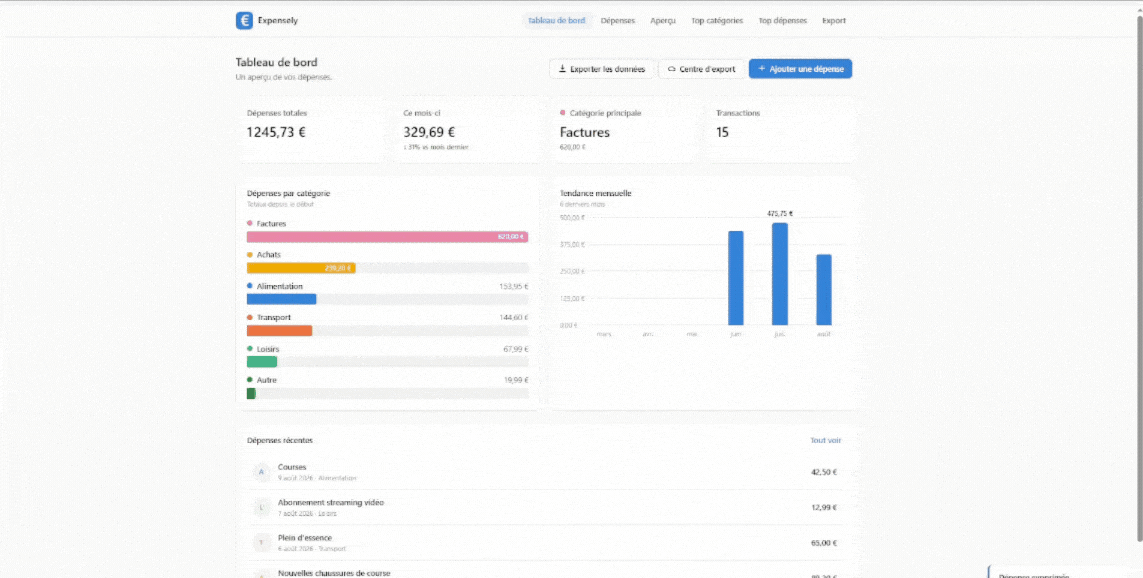Select the Nouvelles chaussures de course expense row
Image resolution: width=1143 pixels, height=578 pixels.
point(545,571)
